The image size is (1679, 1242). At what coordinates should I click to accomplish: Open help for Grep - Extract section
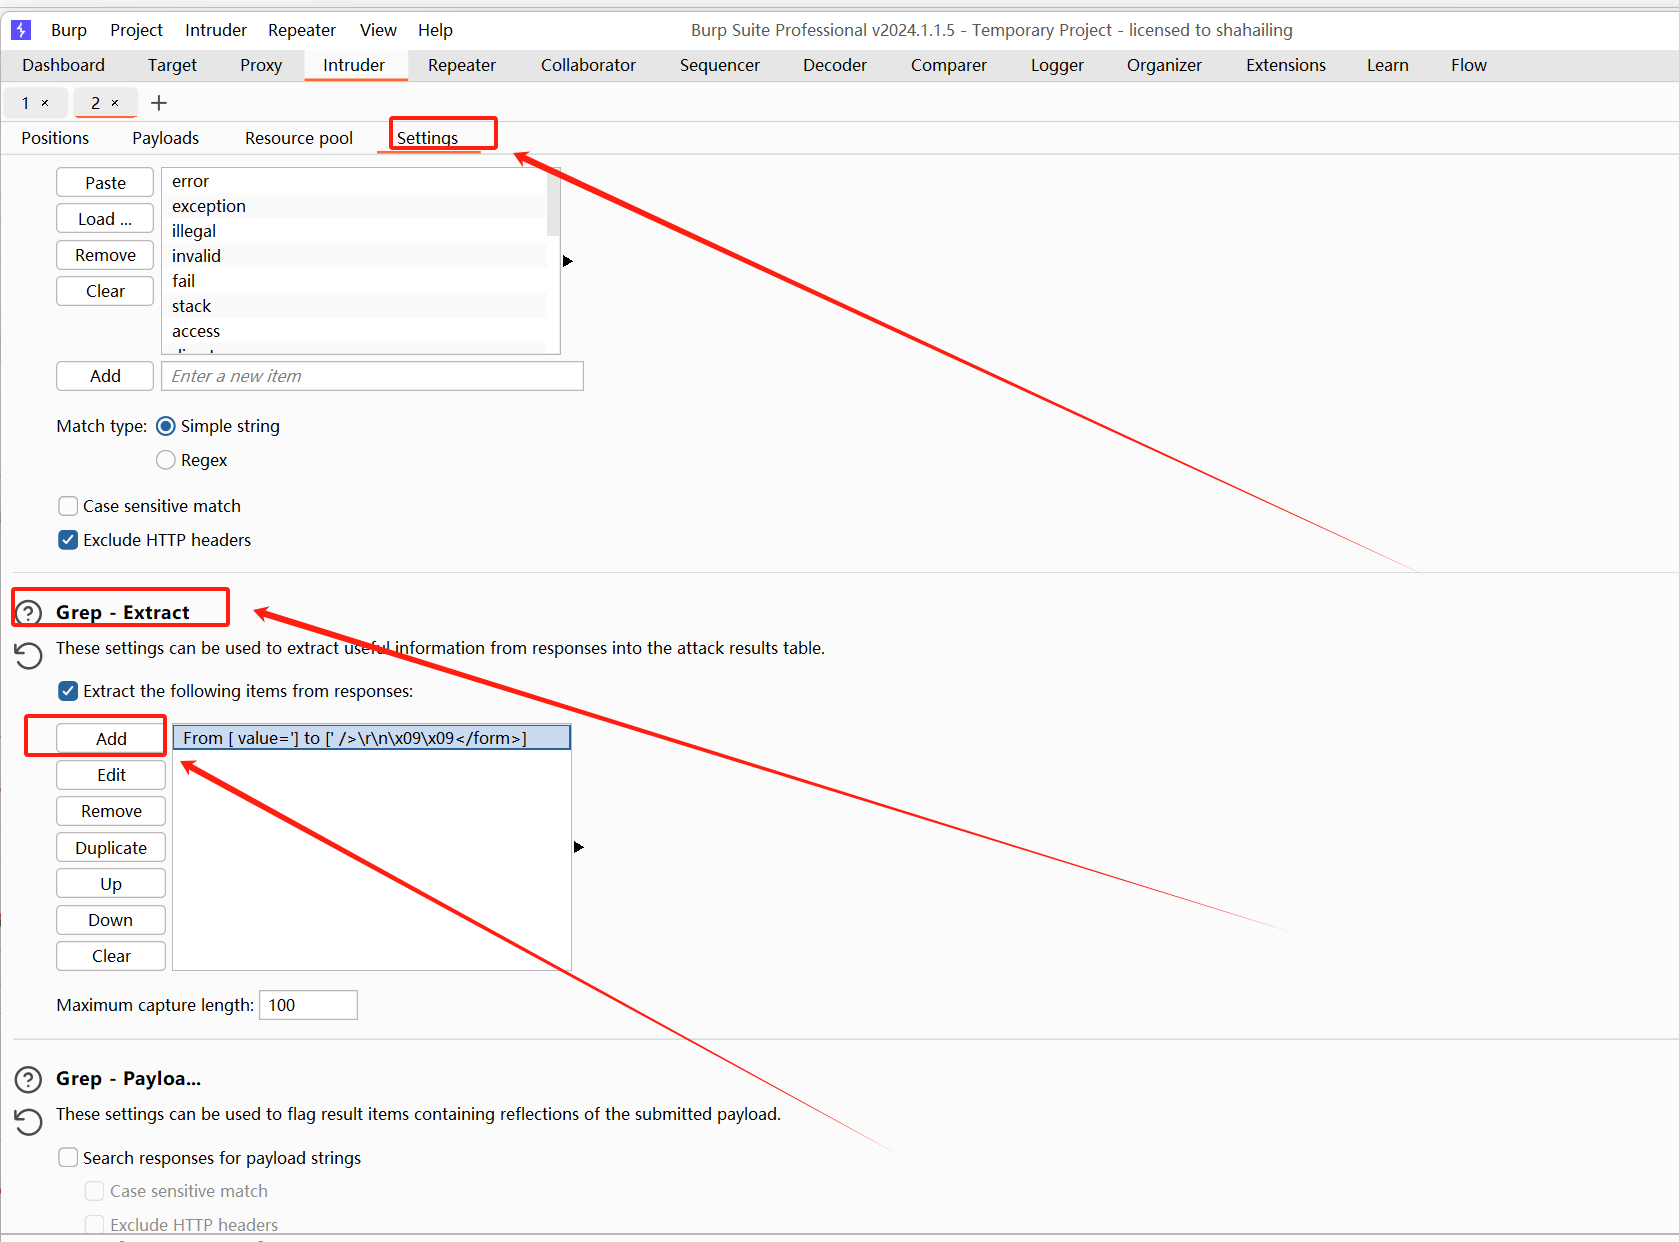pos(29,613)
